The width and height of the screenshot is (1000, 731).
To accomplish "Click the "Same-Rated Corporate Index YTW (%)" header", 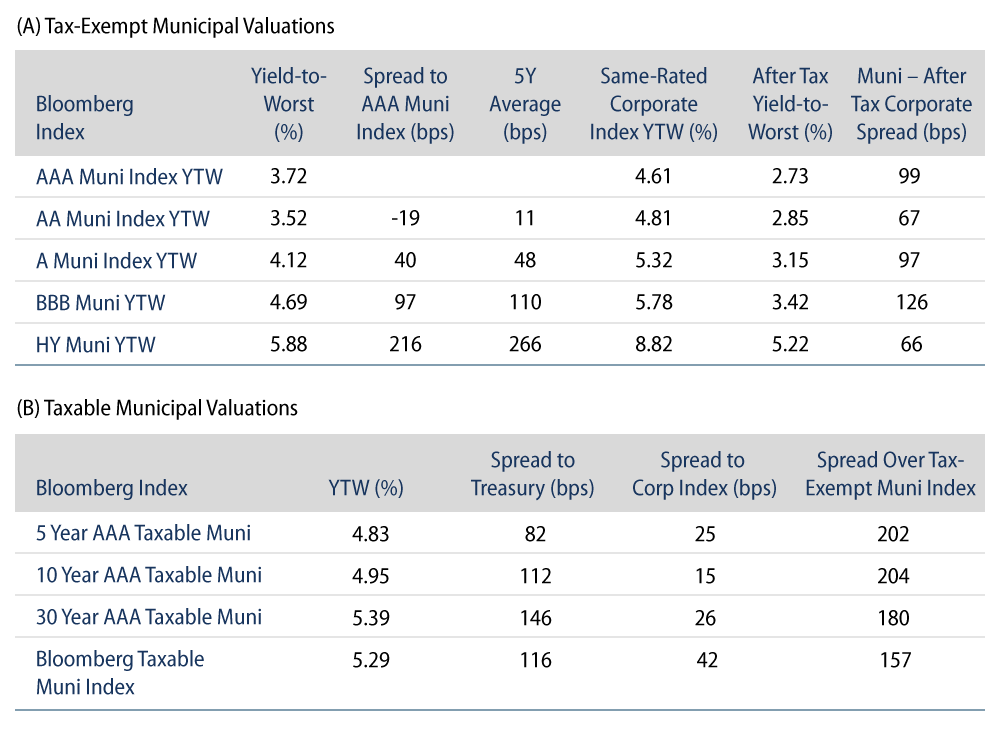I will 654,104.
